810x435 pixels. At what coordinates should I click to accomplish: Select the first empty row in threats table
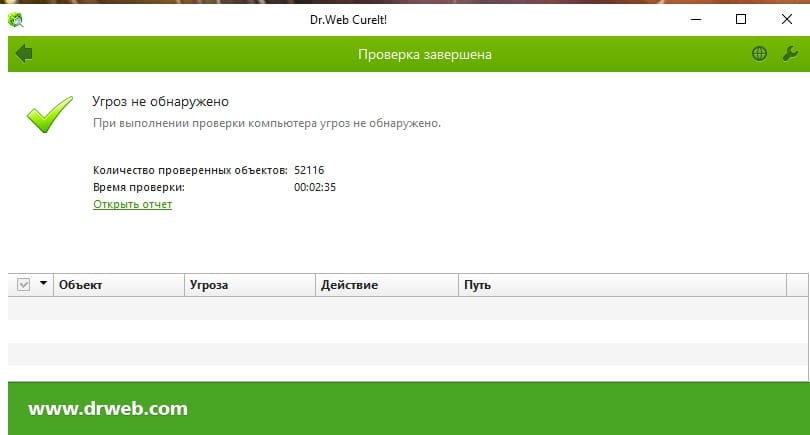click(400, 308)
